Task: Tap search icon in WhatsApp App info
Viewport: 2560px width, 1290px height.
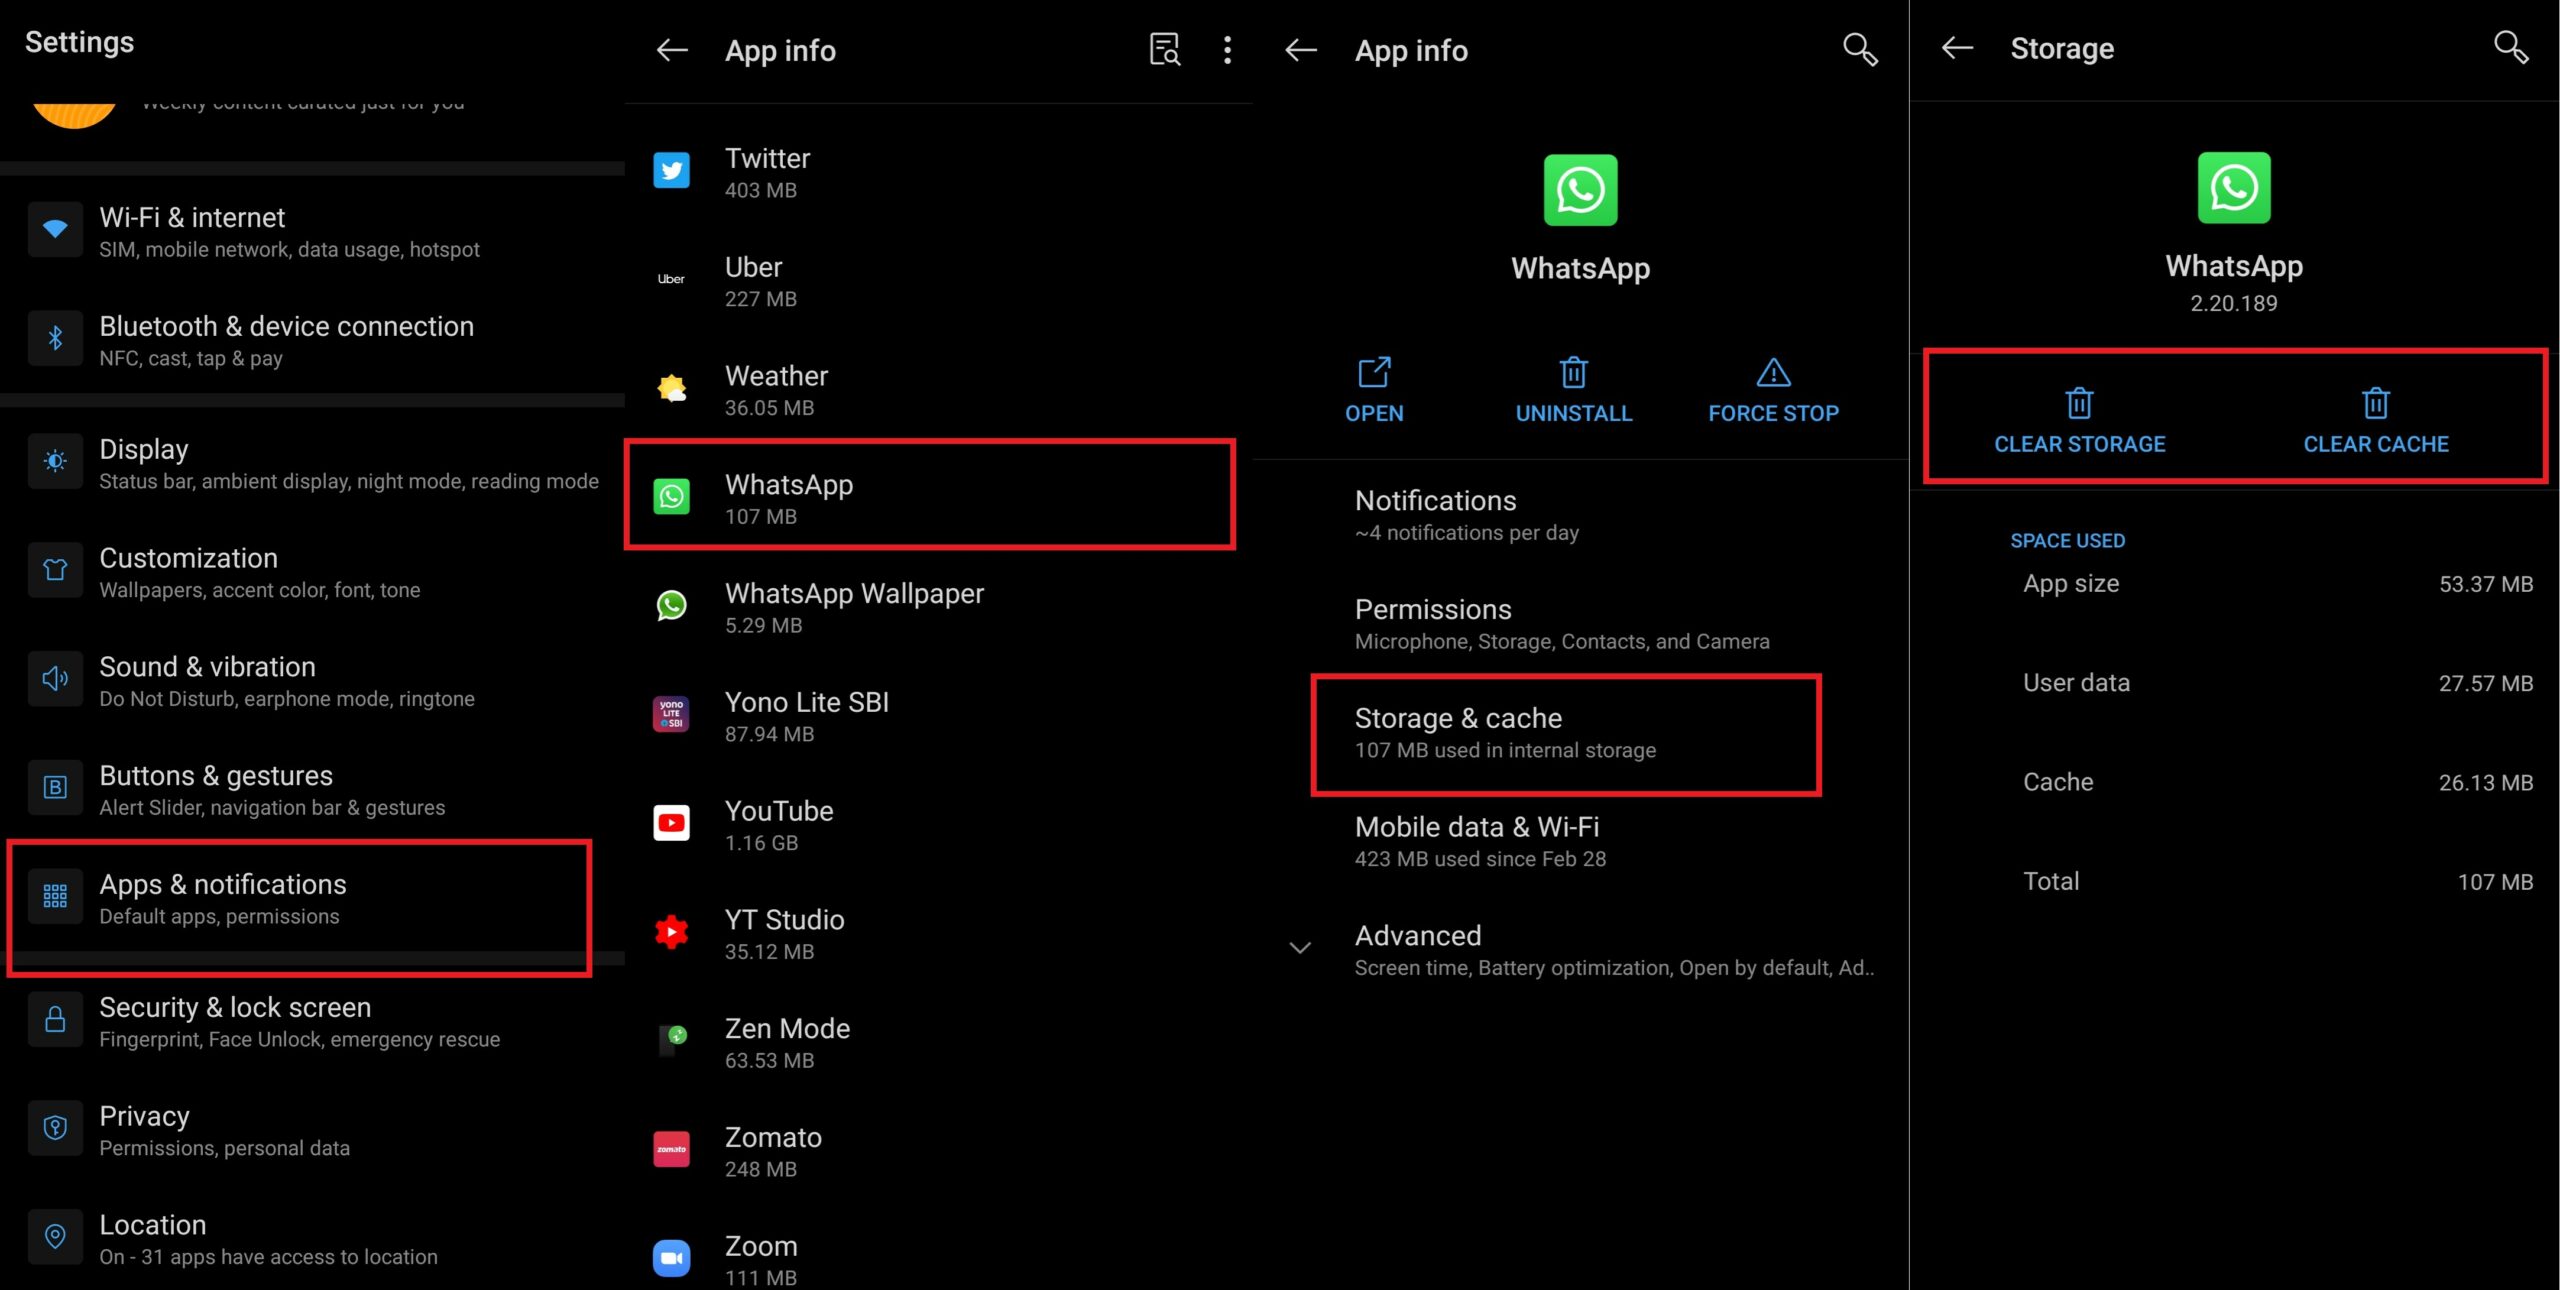Action: 1860,49
